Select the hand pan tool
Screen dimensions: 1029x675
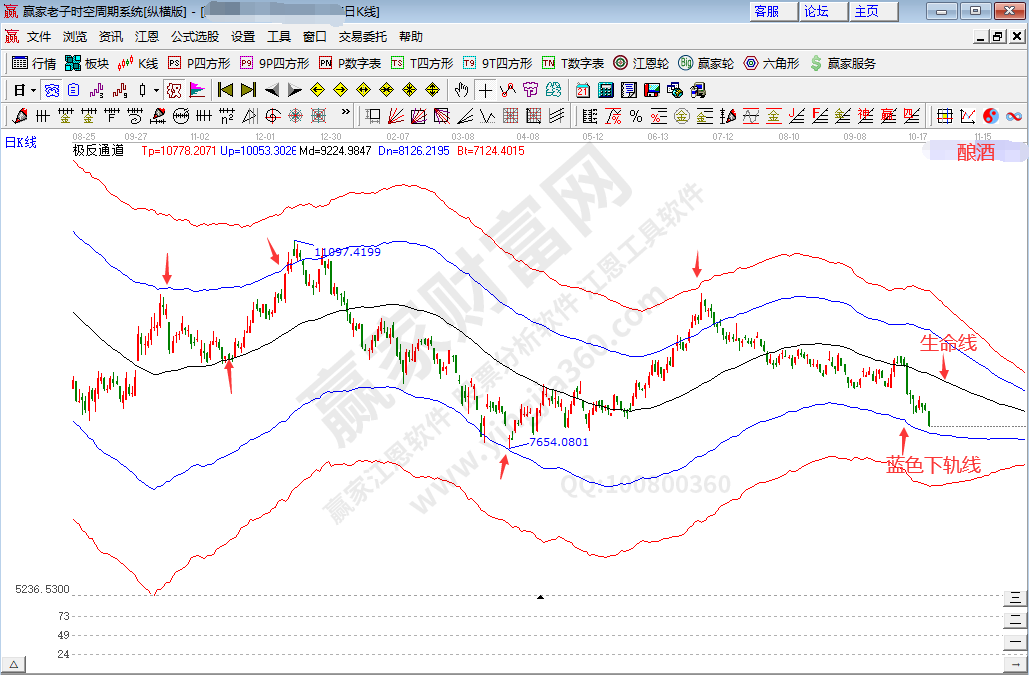point(461,89)
